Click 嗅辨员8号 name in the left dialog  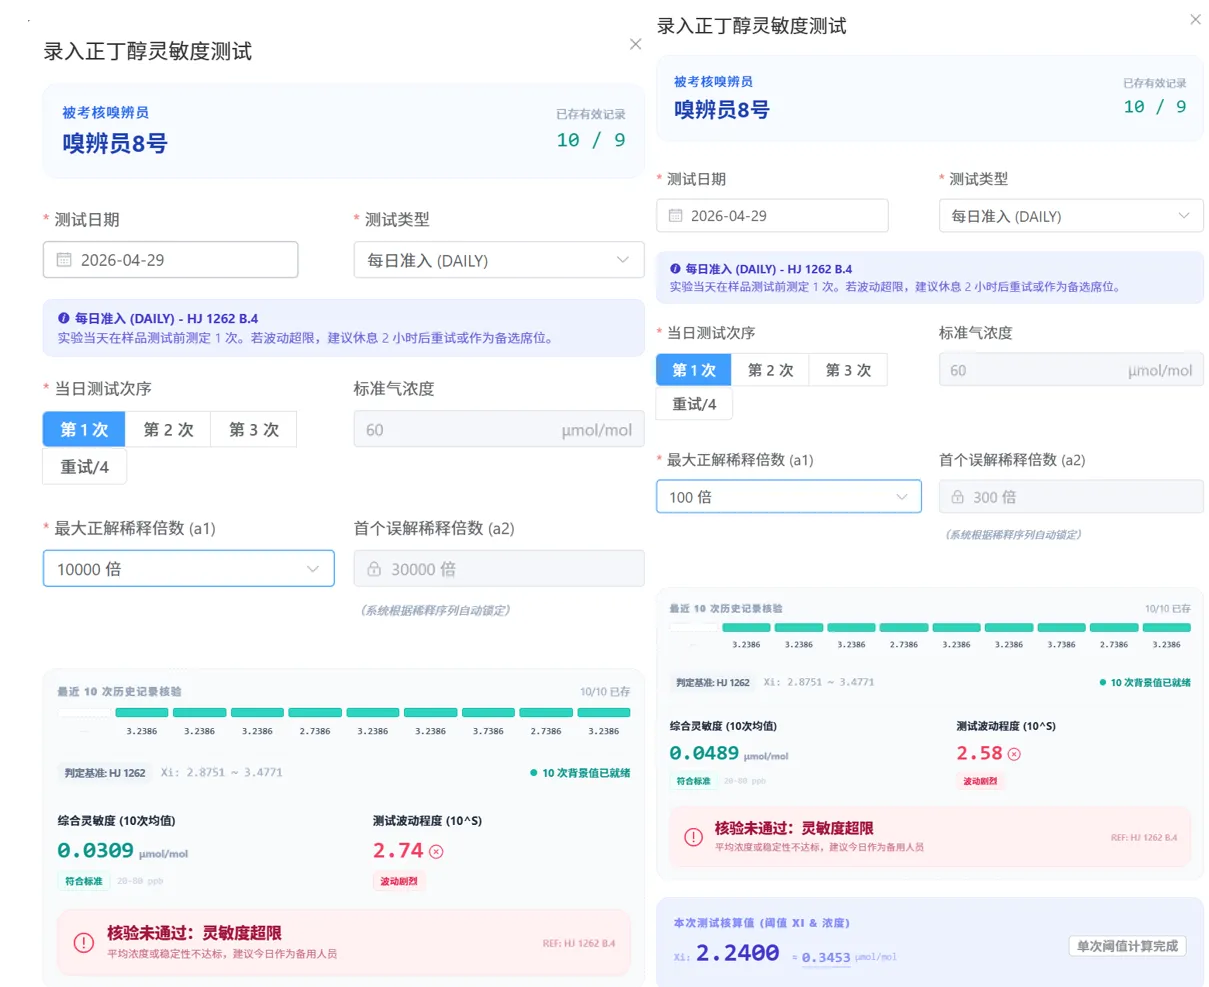(x=115, y=143)
